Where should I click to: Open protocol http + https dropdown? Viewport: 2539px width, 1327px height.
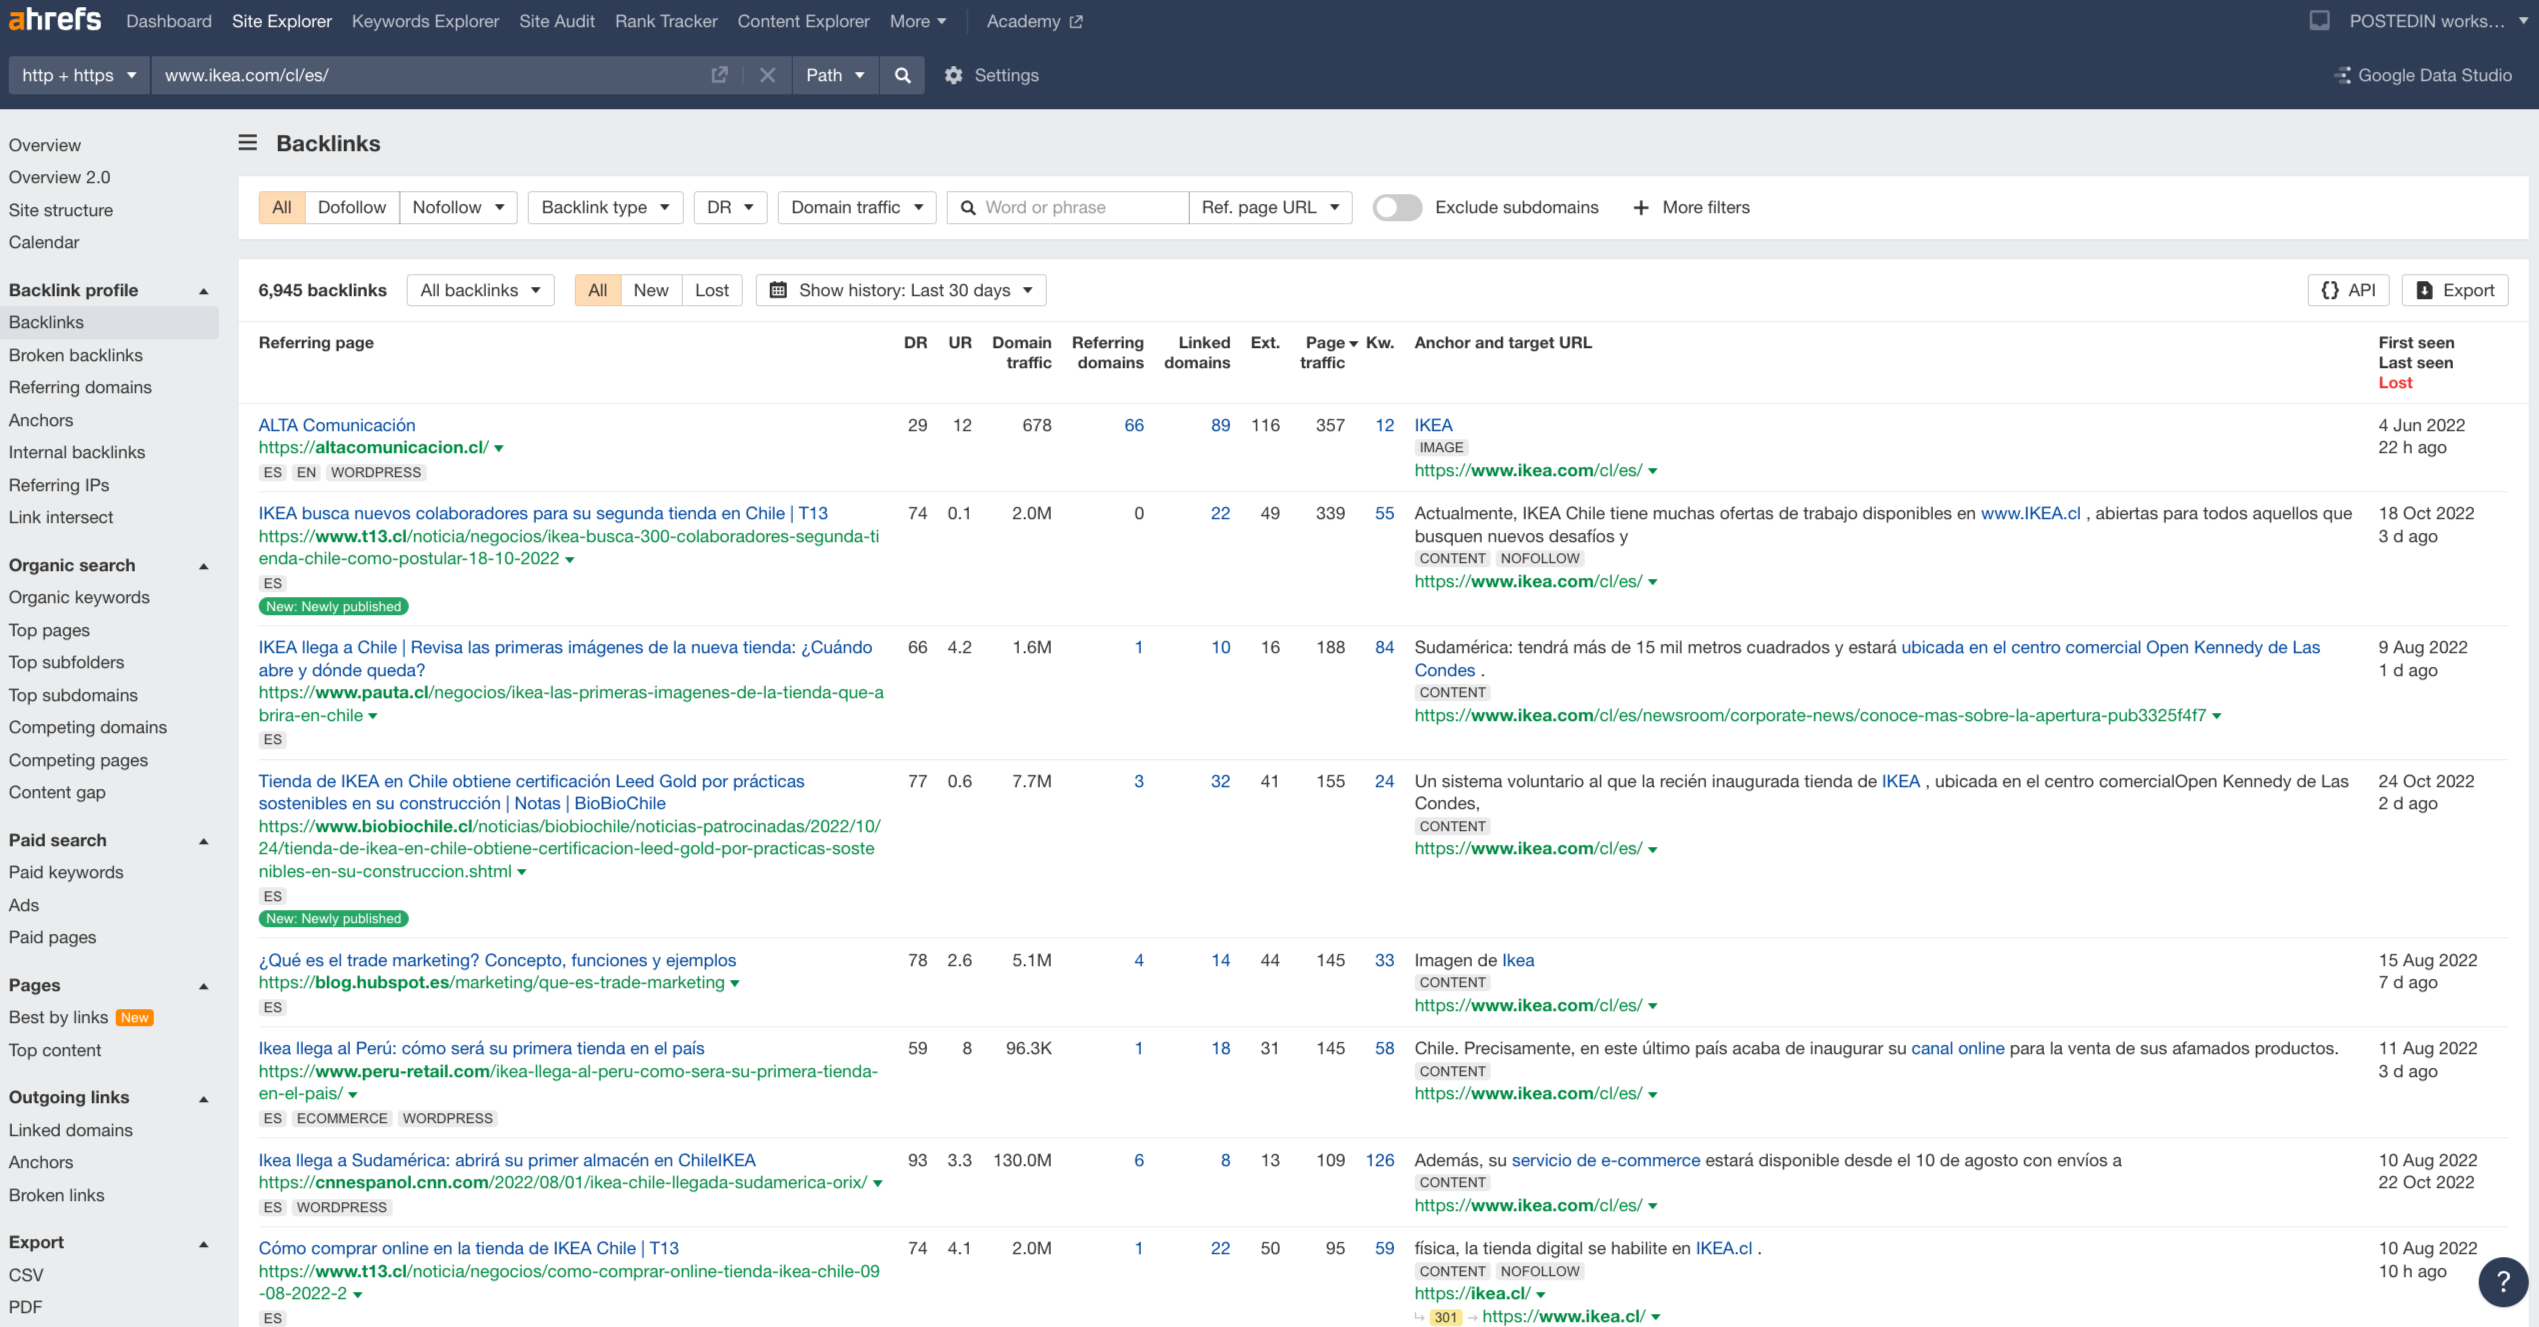[x=79, y=75]
